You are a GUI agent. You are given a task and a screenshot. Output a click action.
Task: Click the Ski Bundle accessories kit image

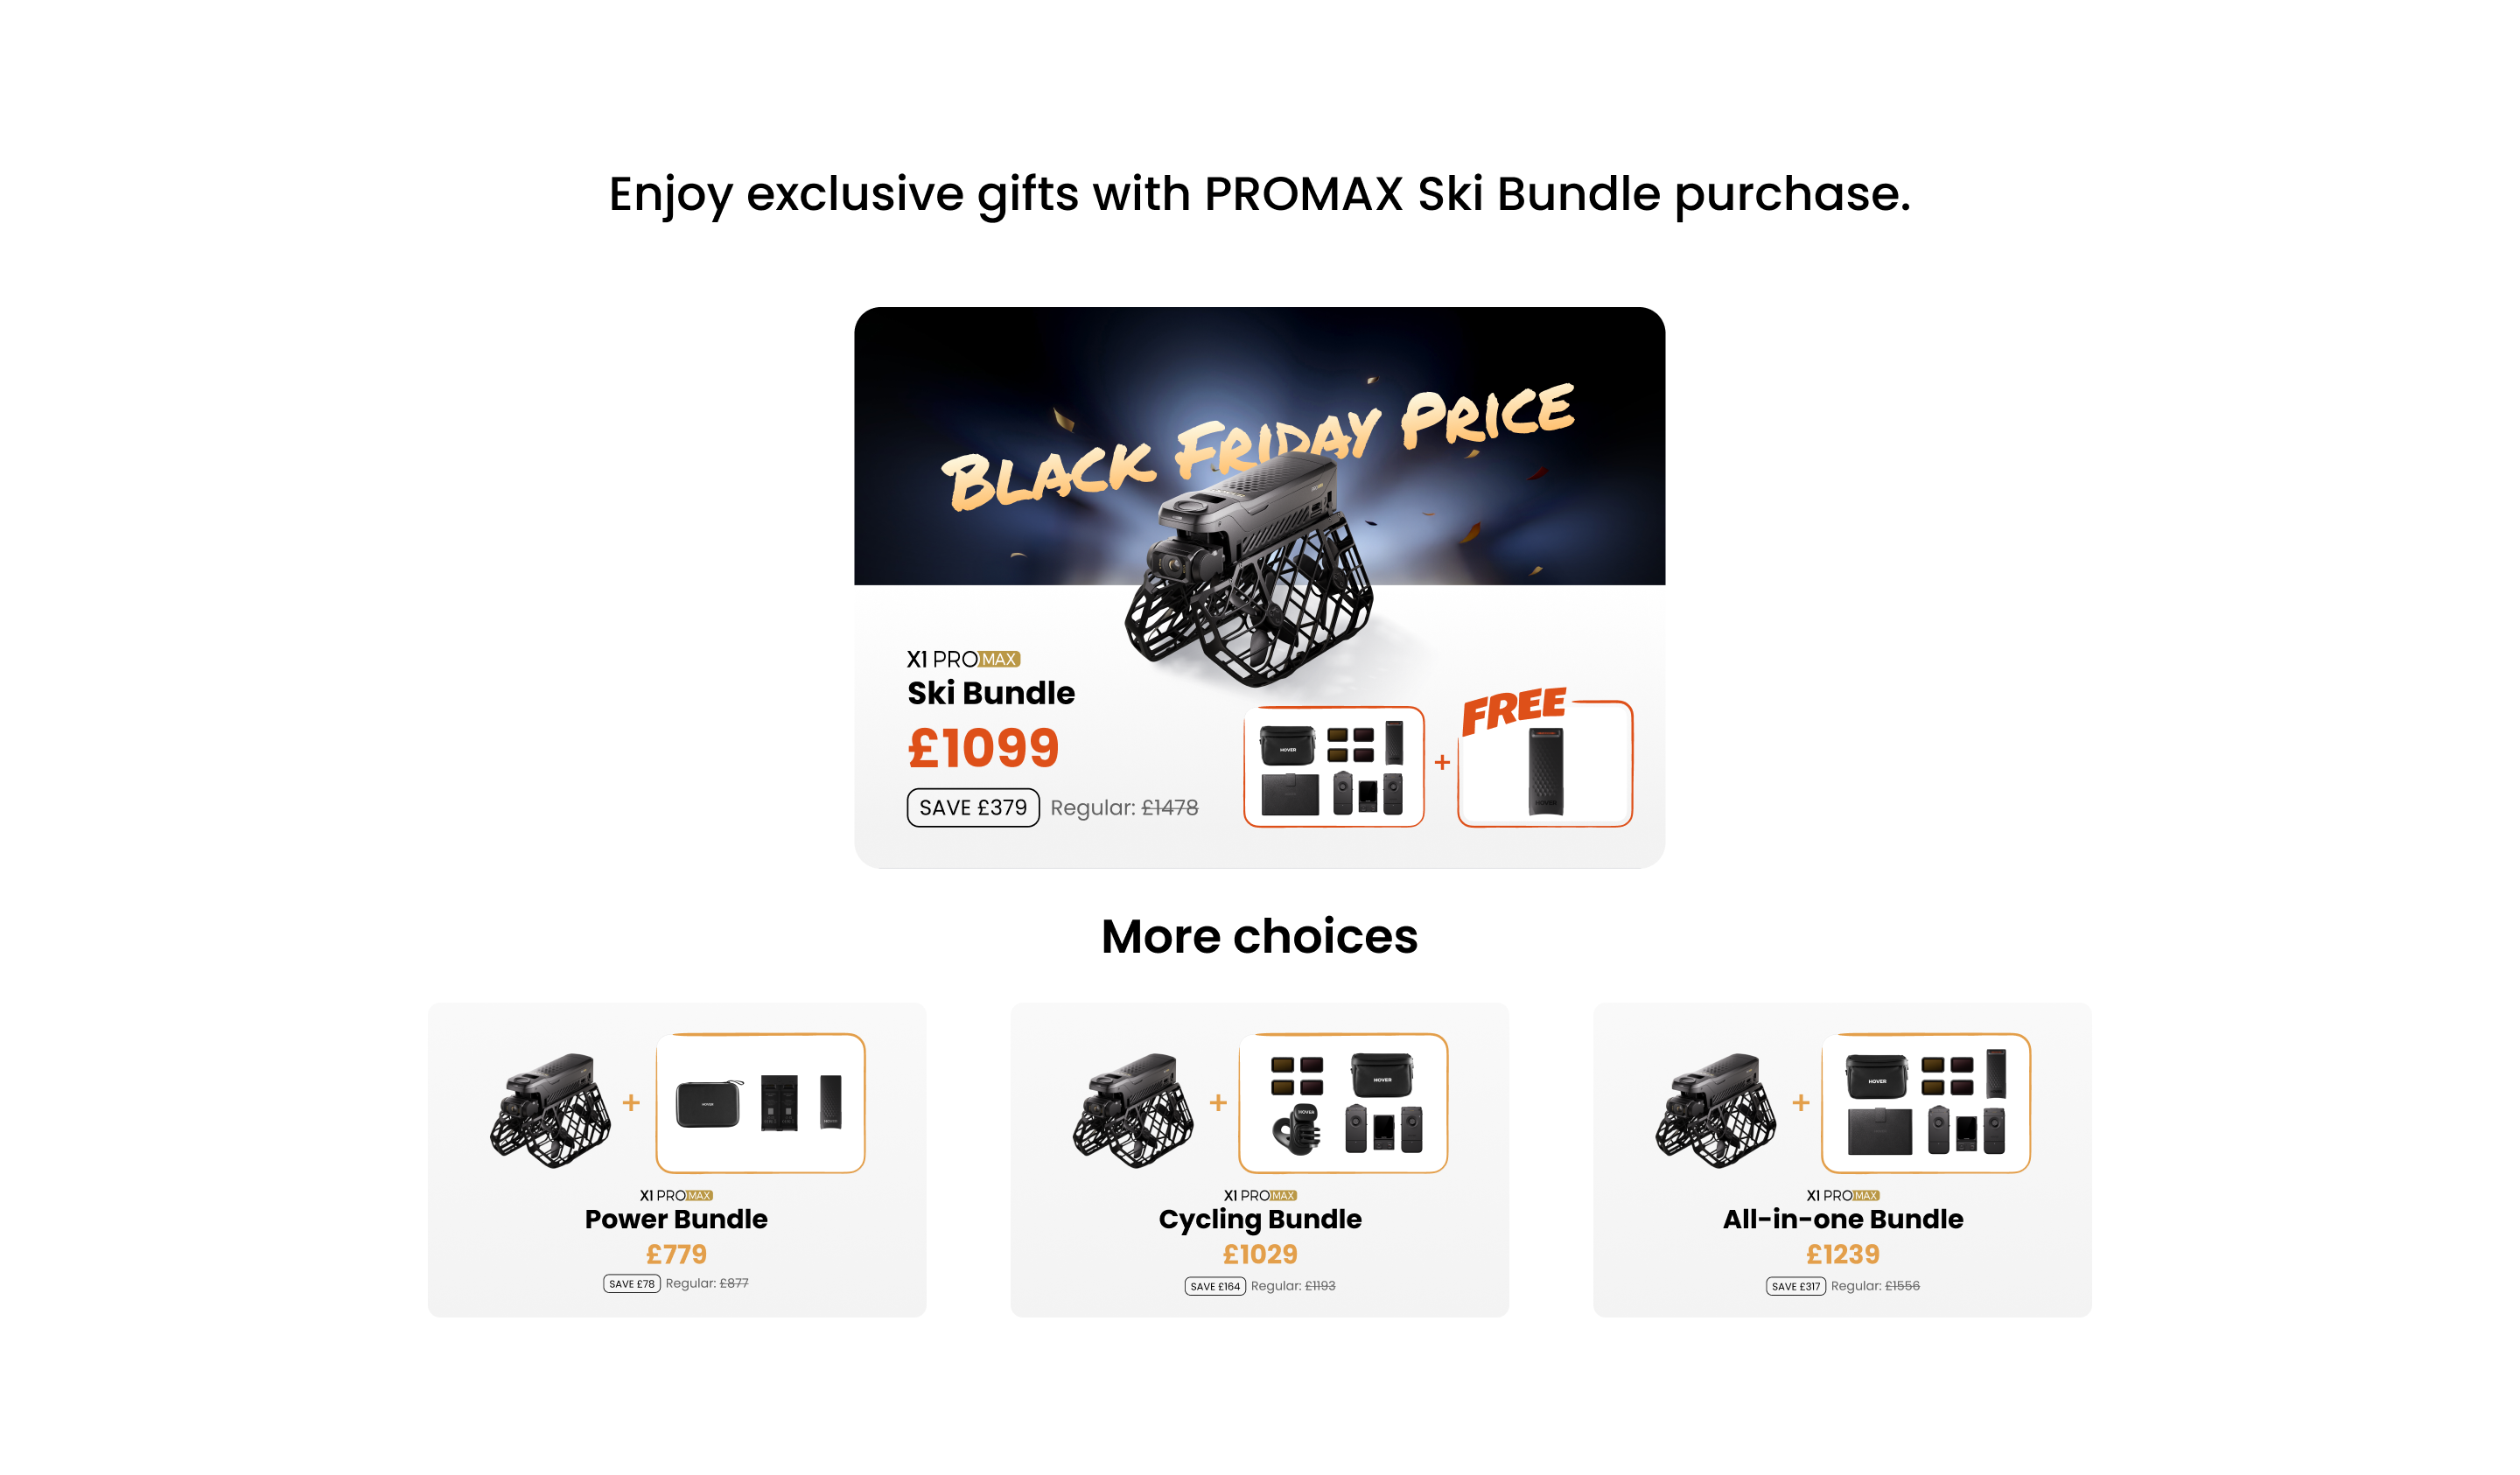coord(1333,767)
